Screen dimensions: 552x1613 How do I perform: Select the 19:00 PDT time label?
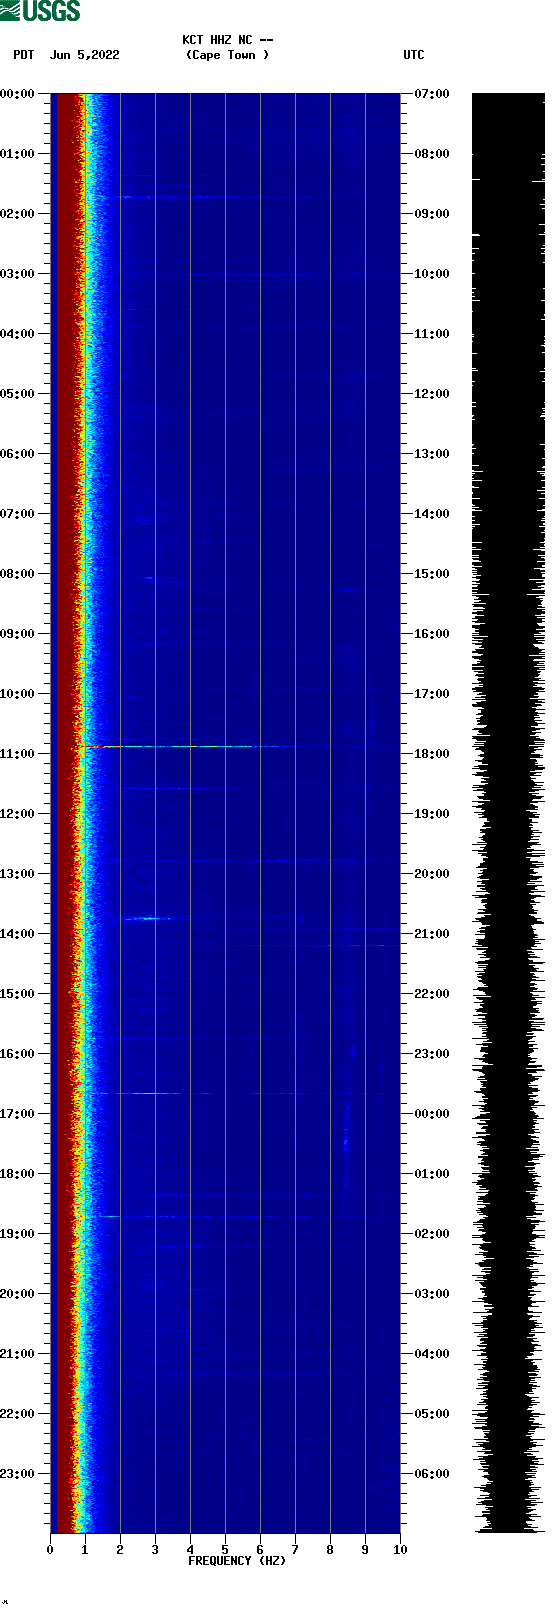click(x=17, y=1234)
